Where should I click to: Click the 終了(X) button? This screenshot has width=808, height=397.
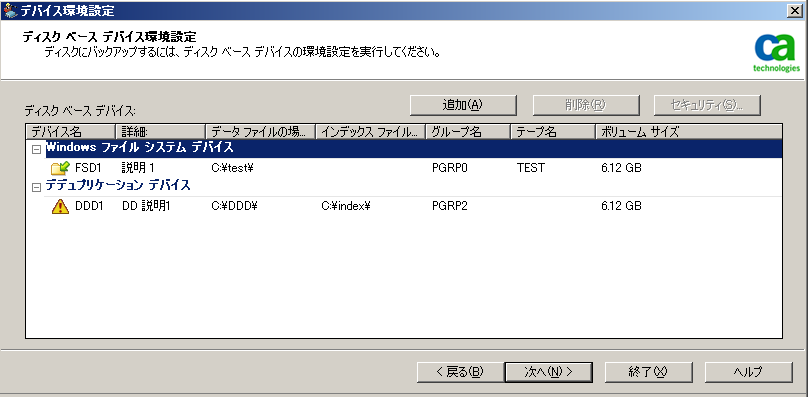pos(648,371)
